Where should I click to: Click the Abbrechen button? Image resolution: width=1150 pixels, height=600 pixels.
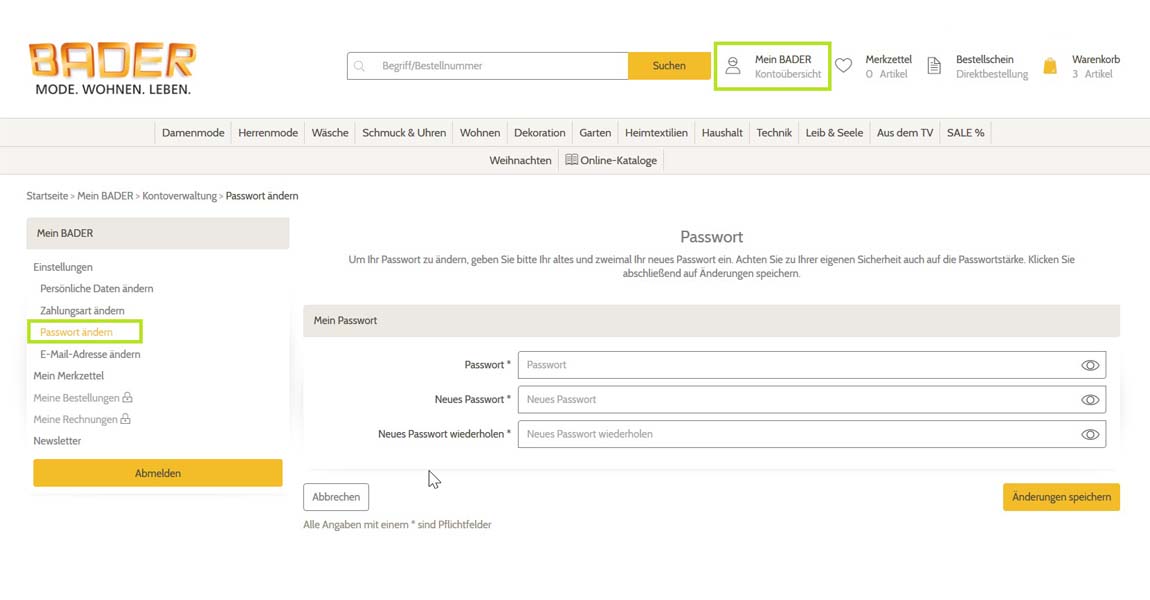click(336, 497)
